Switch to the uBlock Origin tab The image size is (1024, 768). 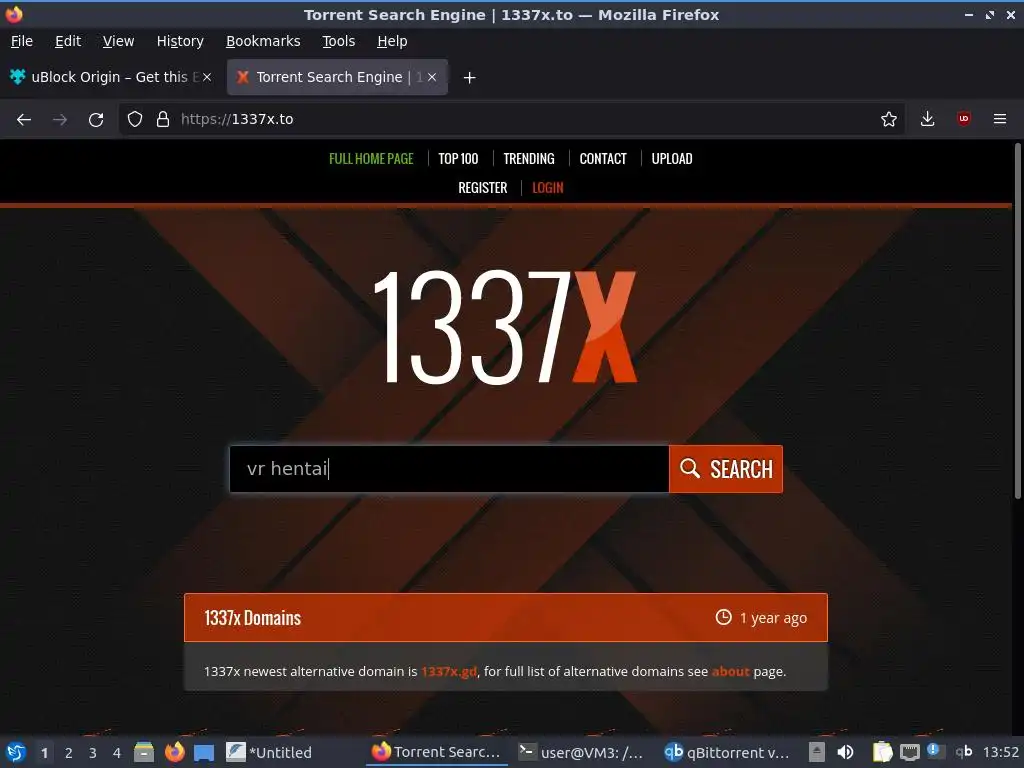[110, 77]
